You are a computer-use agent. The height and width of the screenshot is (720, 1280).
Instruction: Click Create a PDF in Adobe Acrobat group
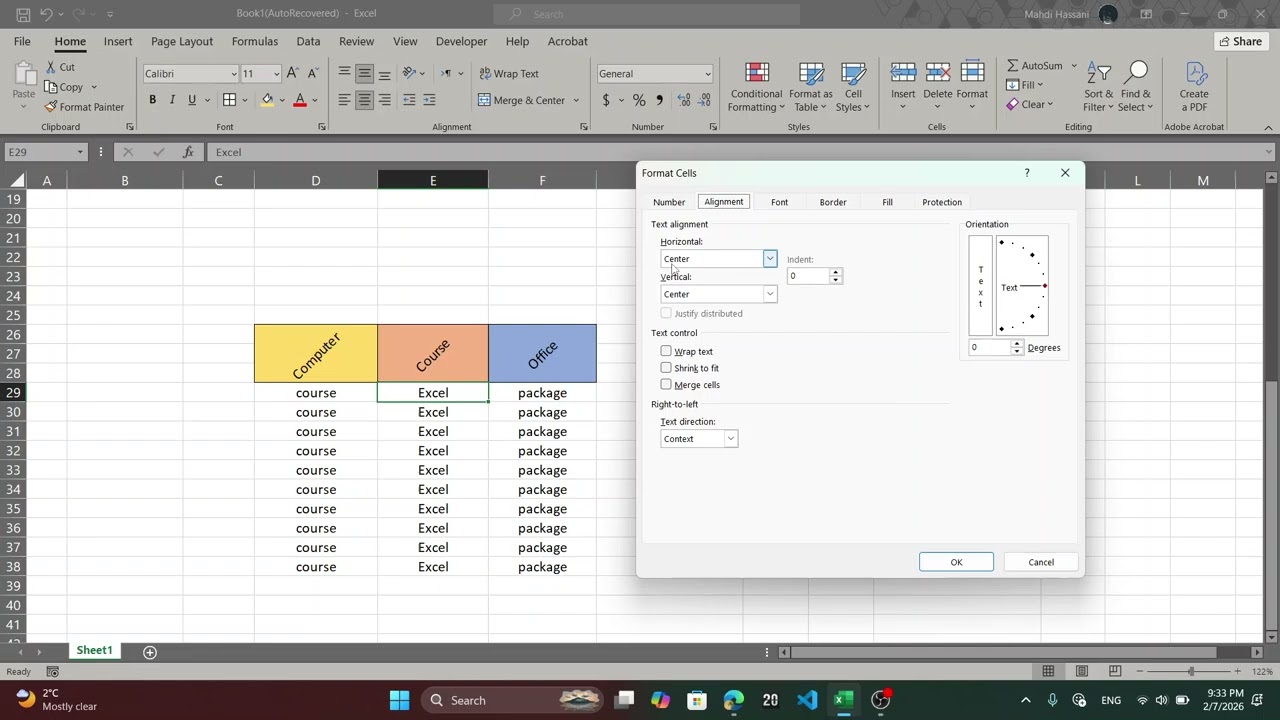click(x=1194, y=88)
